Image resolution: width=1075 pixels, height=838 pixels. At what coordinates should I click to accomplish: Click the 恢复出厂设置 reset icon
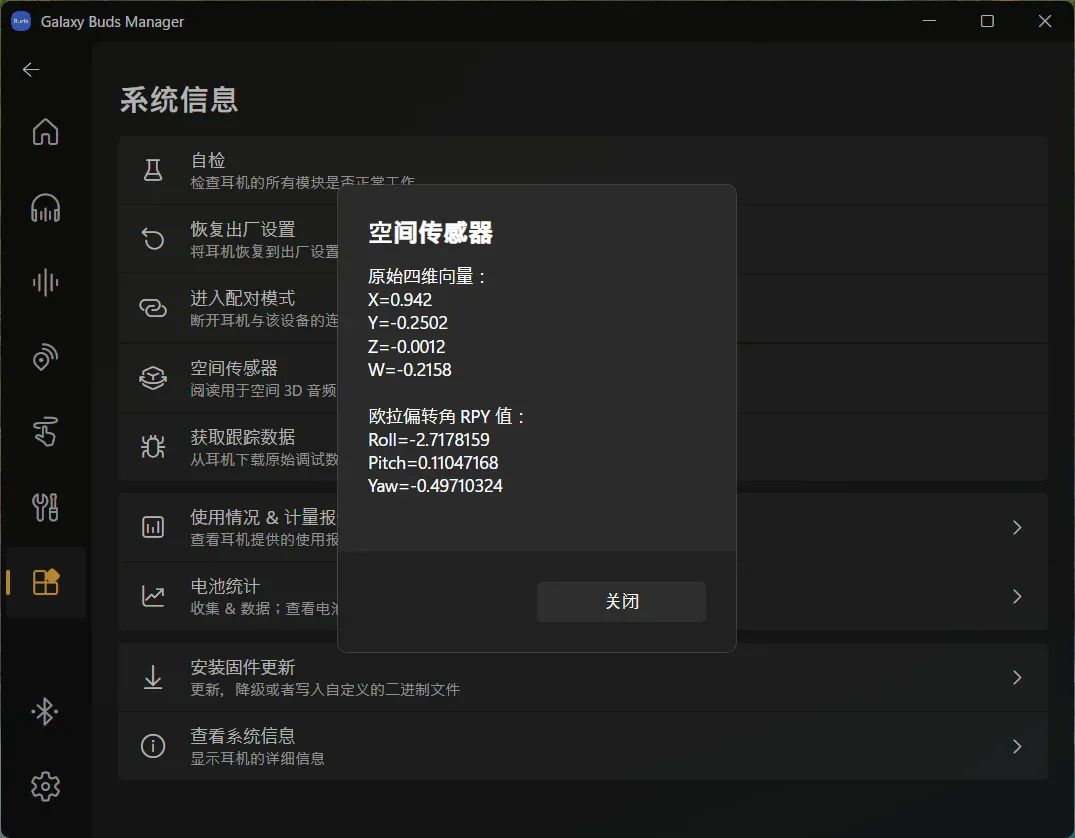click(153, 239)
